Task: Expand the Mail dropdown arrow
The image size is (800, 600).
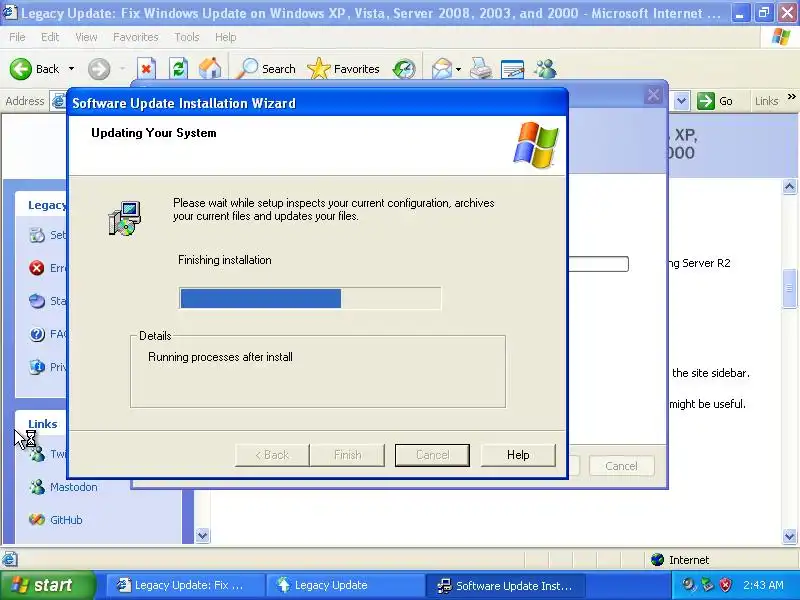Action: point(458,69)
